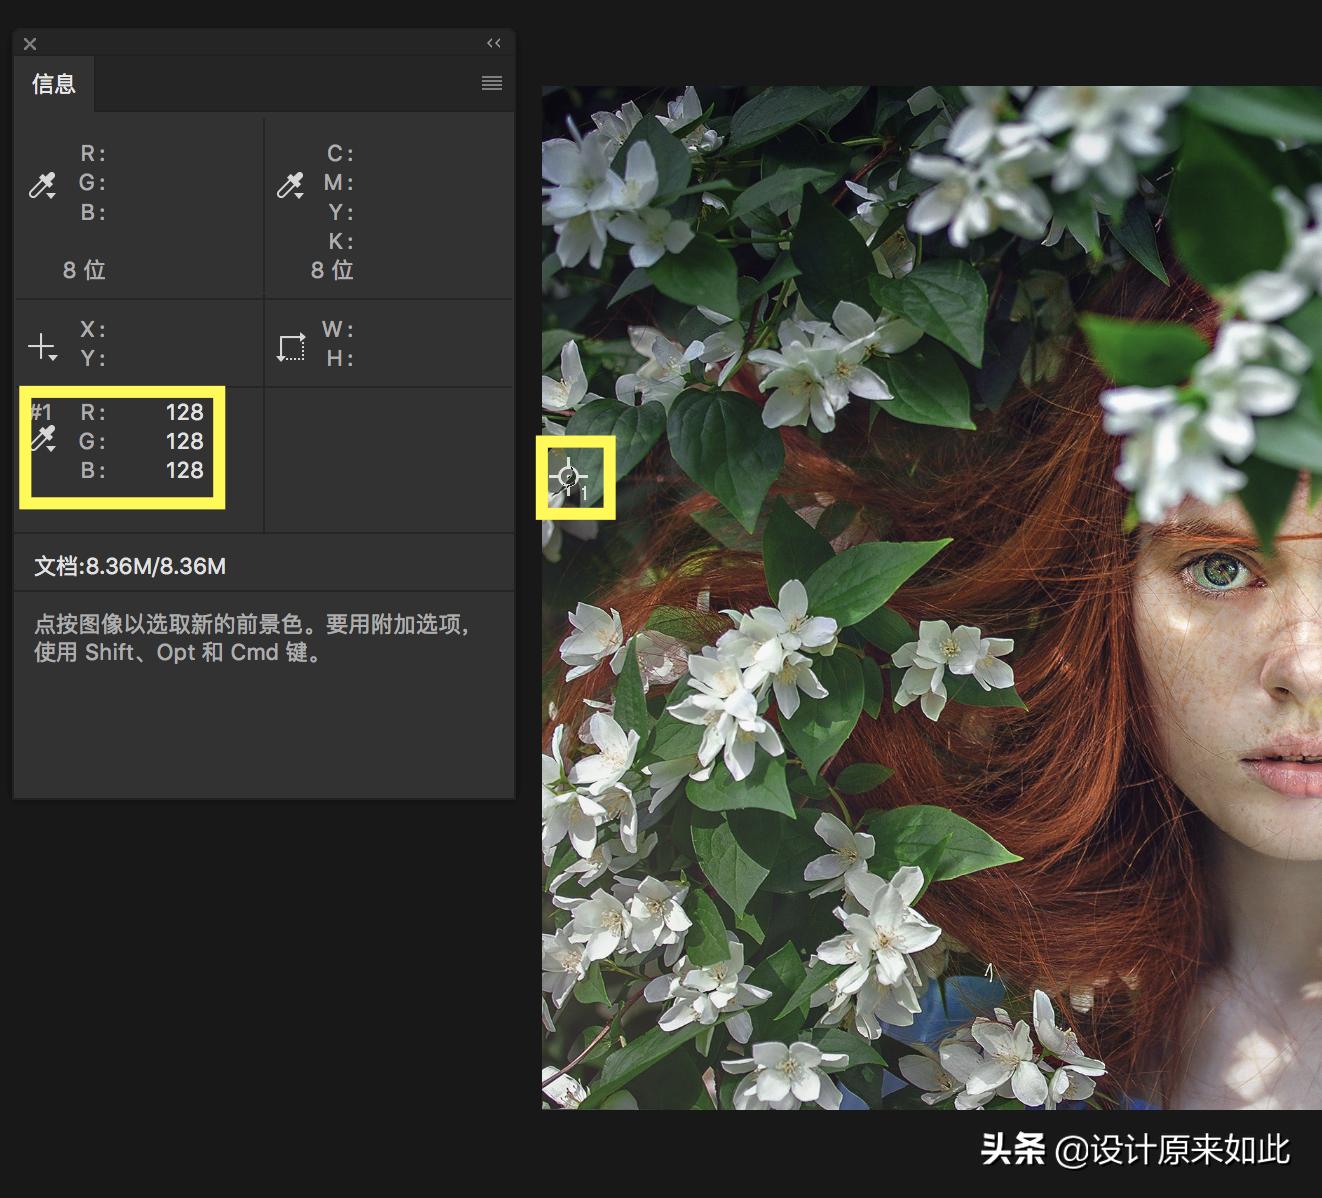1322x1198 pixels.
Task: Open the #1 color sampler readout options
Action: point(43,438)
